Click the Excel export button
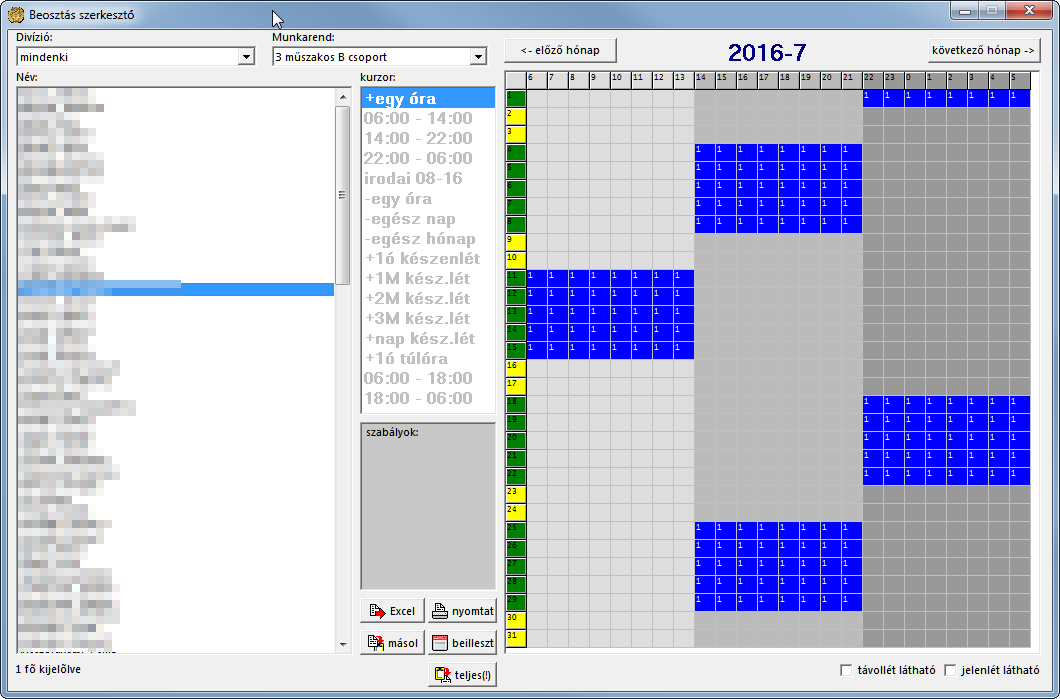Viewport: 1060px width, 699px height. [x=392, y=611]
